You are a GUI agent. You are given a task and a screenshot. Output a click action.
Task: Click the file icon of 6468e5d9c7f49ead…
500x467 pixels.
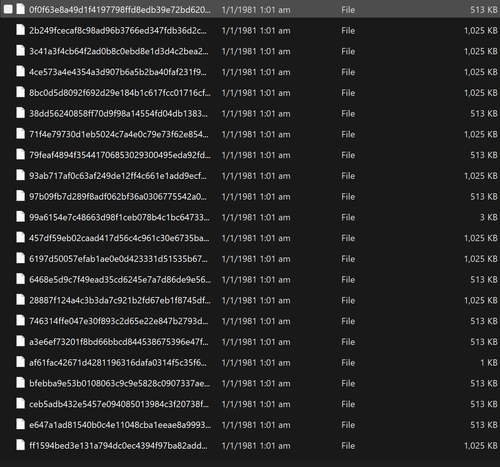point(21,279)
